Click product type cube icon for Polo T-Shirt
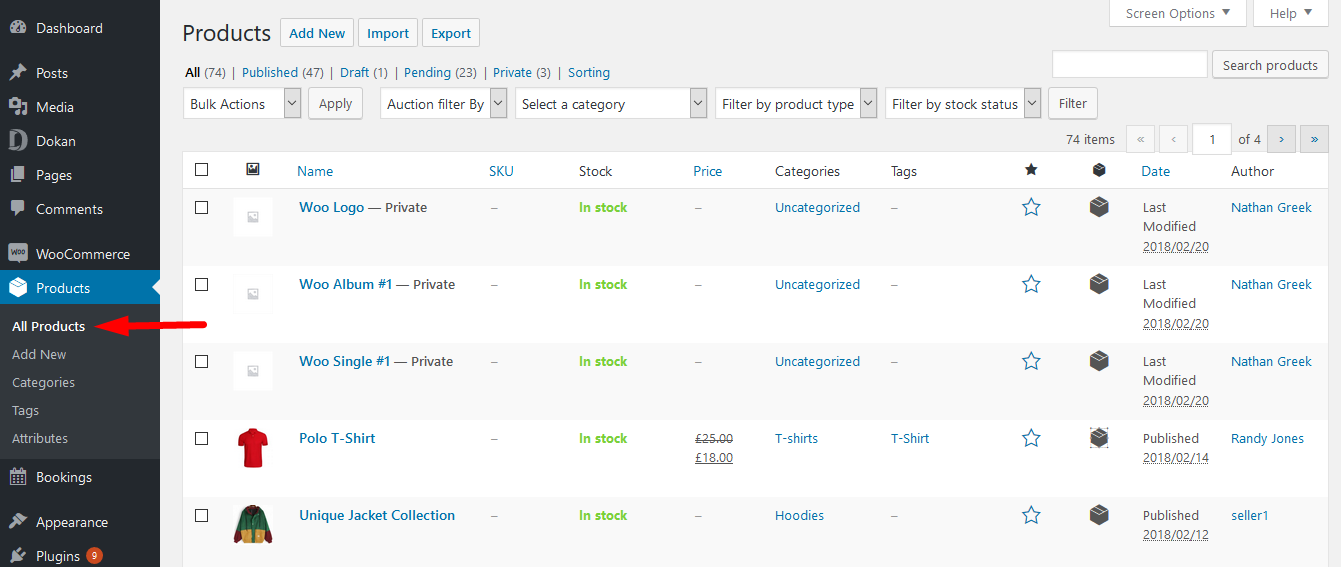This screenshot has height=567, width=1341. click(x=1099, y=438)
